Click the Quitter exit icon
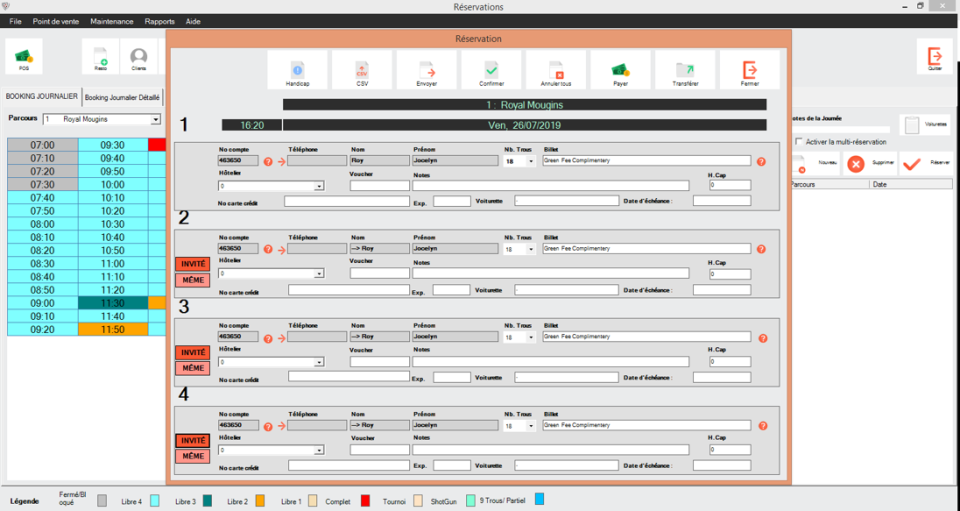 (935, 56)
